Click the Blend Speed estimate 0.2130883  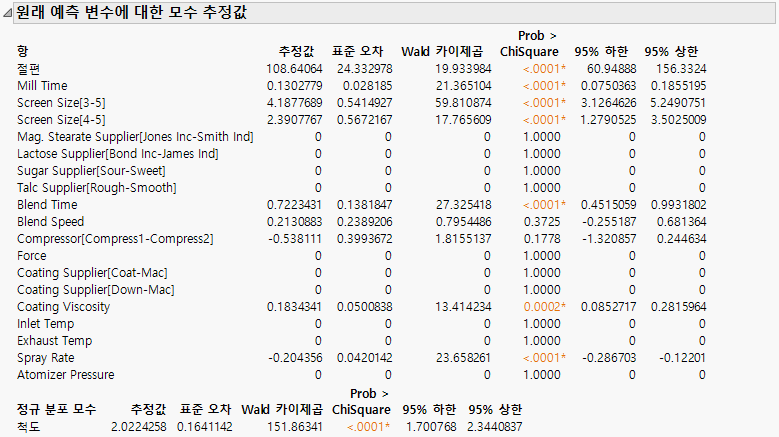(x=295, y=221)
